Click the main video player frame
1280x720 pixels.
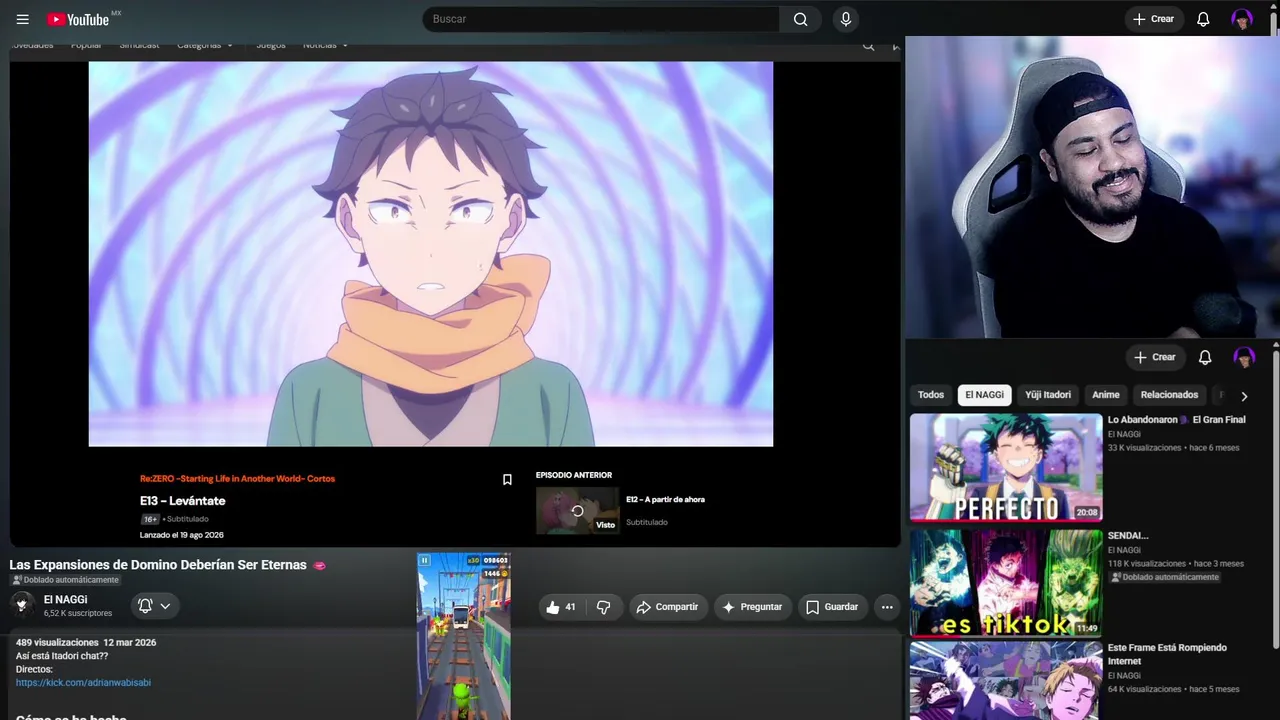431,254
